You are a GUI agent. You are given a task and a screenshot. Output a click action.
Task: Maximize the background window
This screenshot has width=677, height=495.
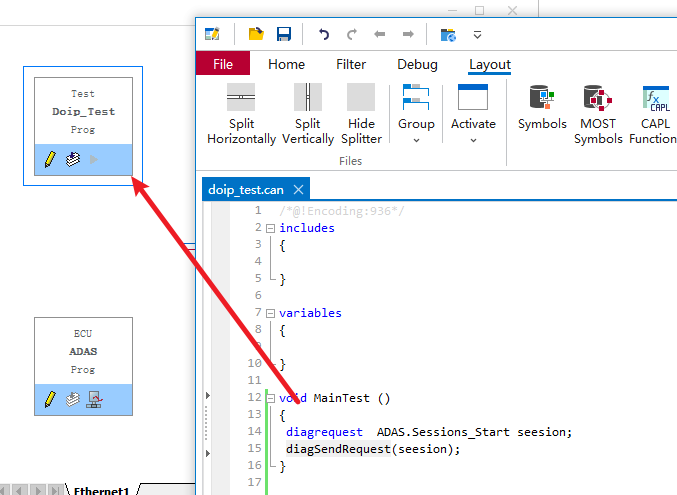coord(479,10)
